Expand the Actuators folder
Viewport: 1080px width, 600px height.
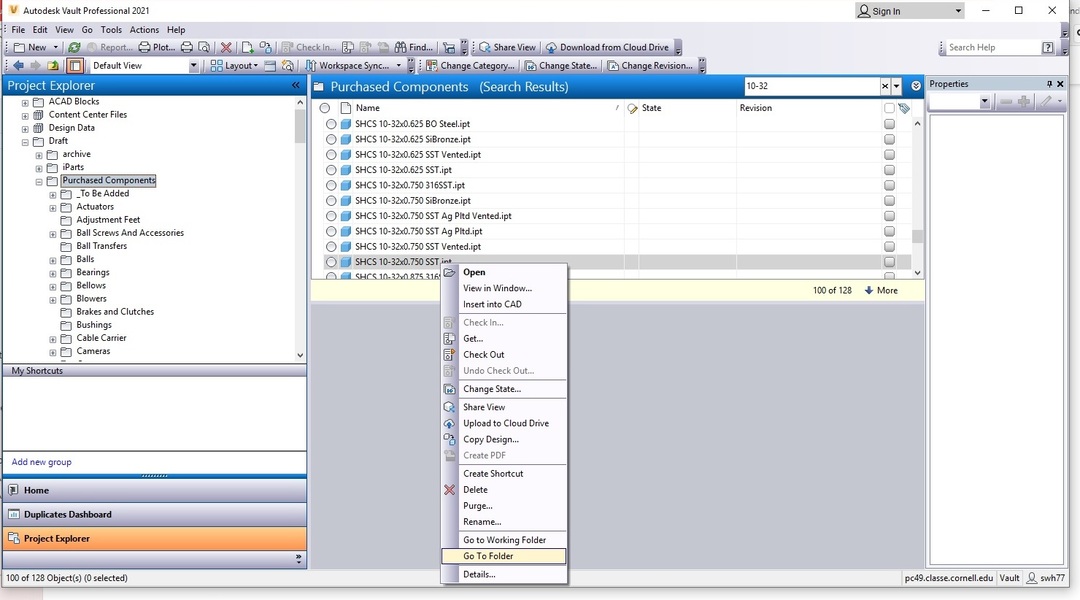pyautogui.click(x=53, y=208)
